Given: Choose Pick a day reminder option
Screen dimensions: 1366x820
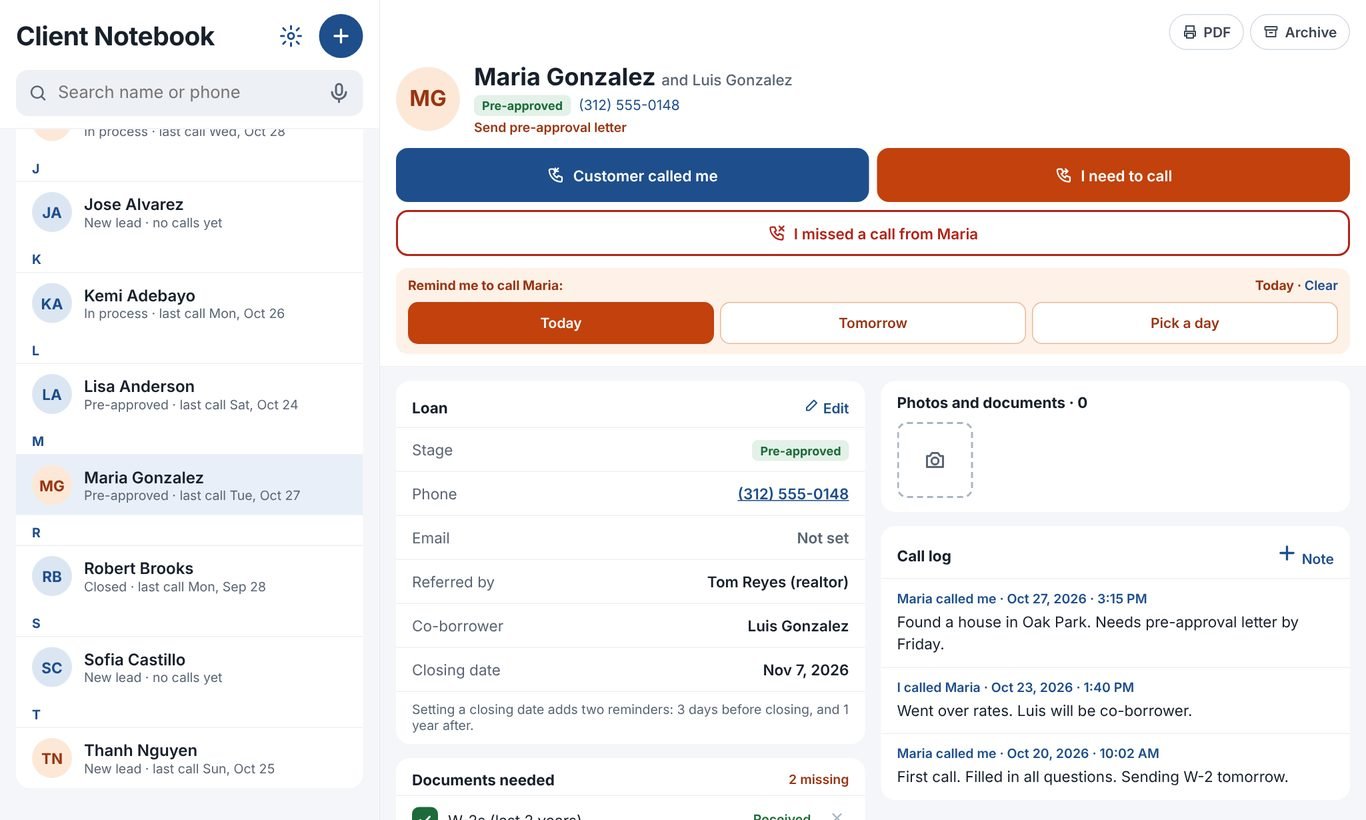Looking at the screenshot, I should [x=1185, y=323].
